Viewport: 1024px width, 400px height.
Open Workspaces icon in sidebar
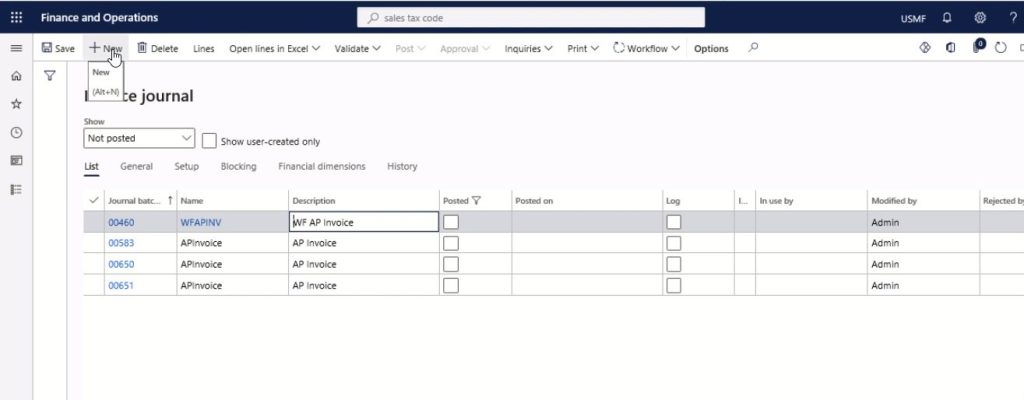16,160
